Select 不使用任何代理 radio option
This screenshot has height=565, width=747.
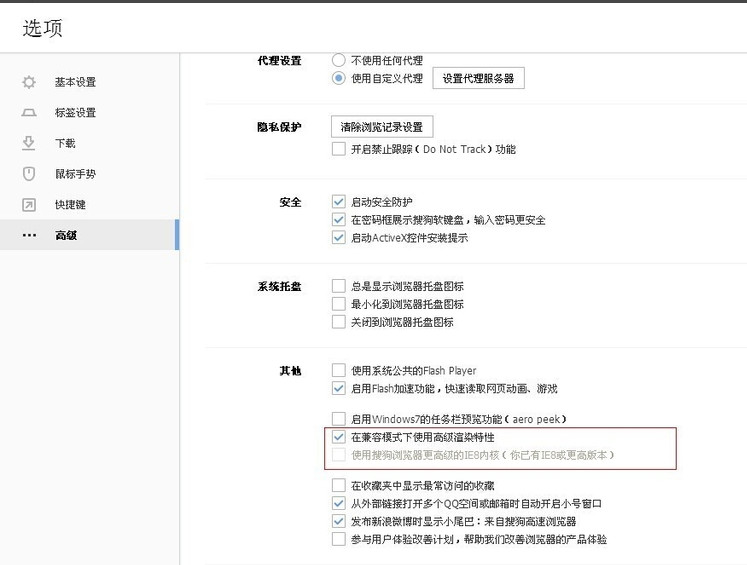click(x=338, y=60)
